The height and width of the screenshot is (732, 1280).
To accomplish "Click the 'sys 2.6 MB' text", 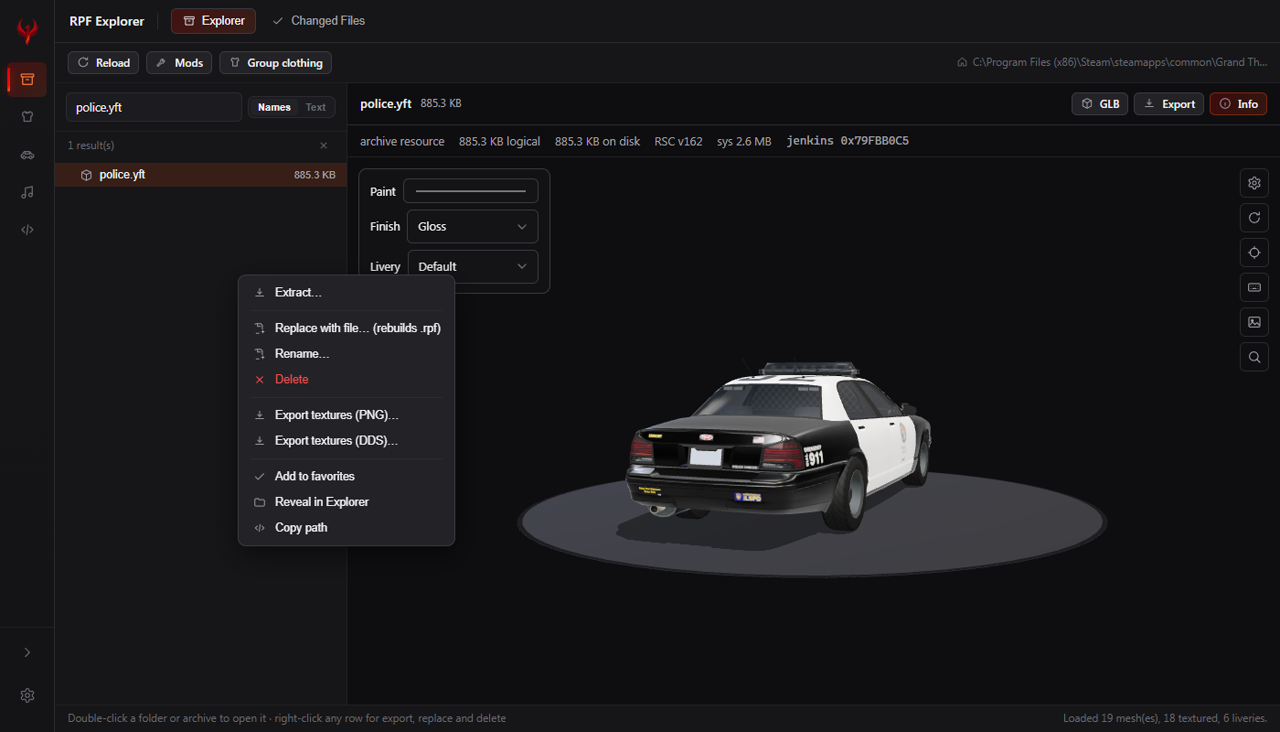I will point(744,141).
